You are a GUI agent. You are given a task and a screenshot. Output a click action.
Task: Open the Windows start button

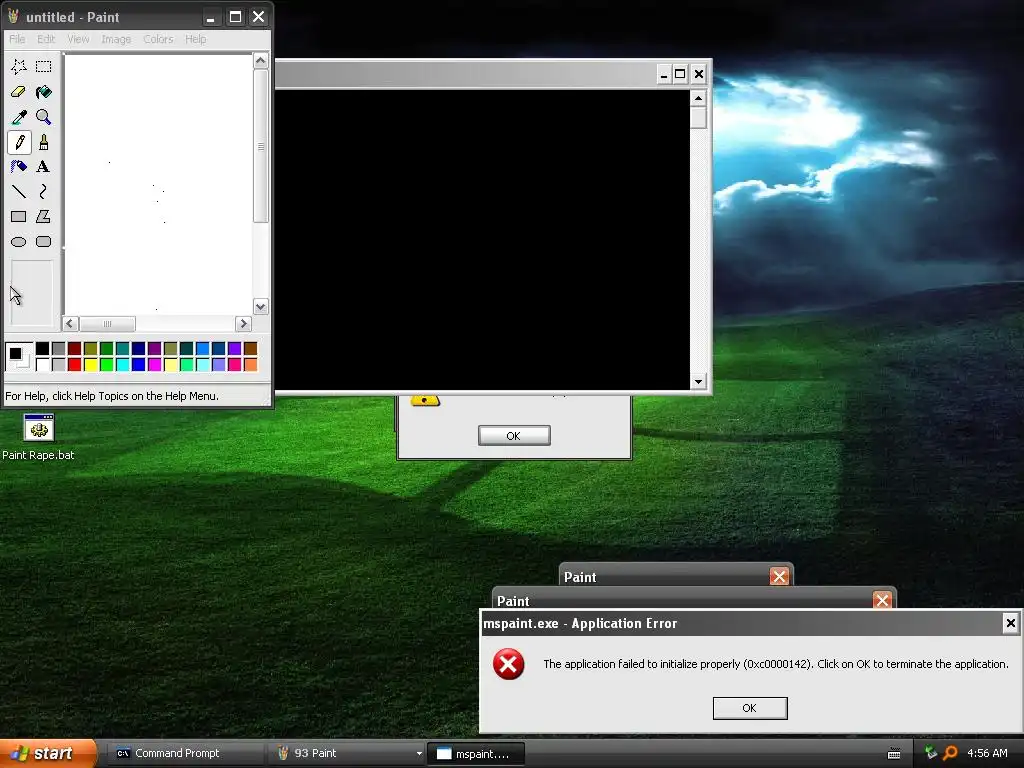click(47, 753)
